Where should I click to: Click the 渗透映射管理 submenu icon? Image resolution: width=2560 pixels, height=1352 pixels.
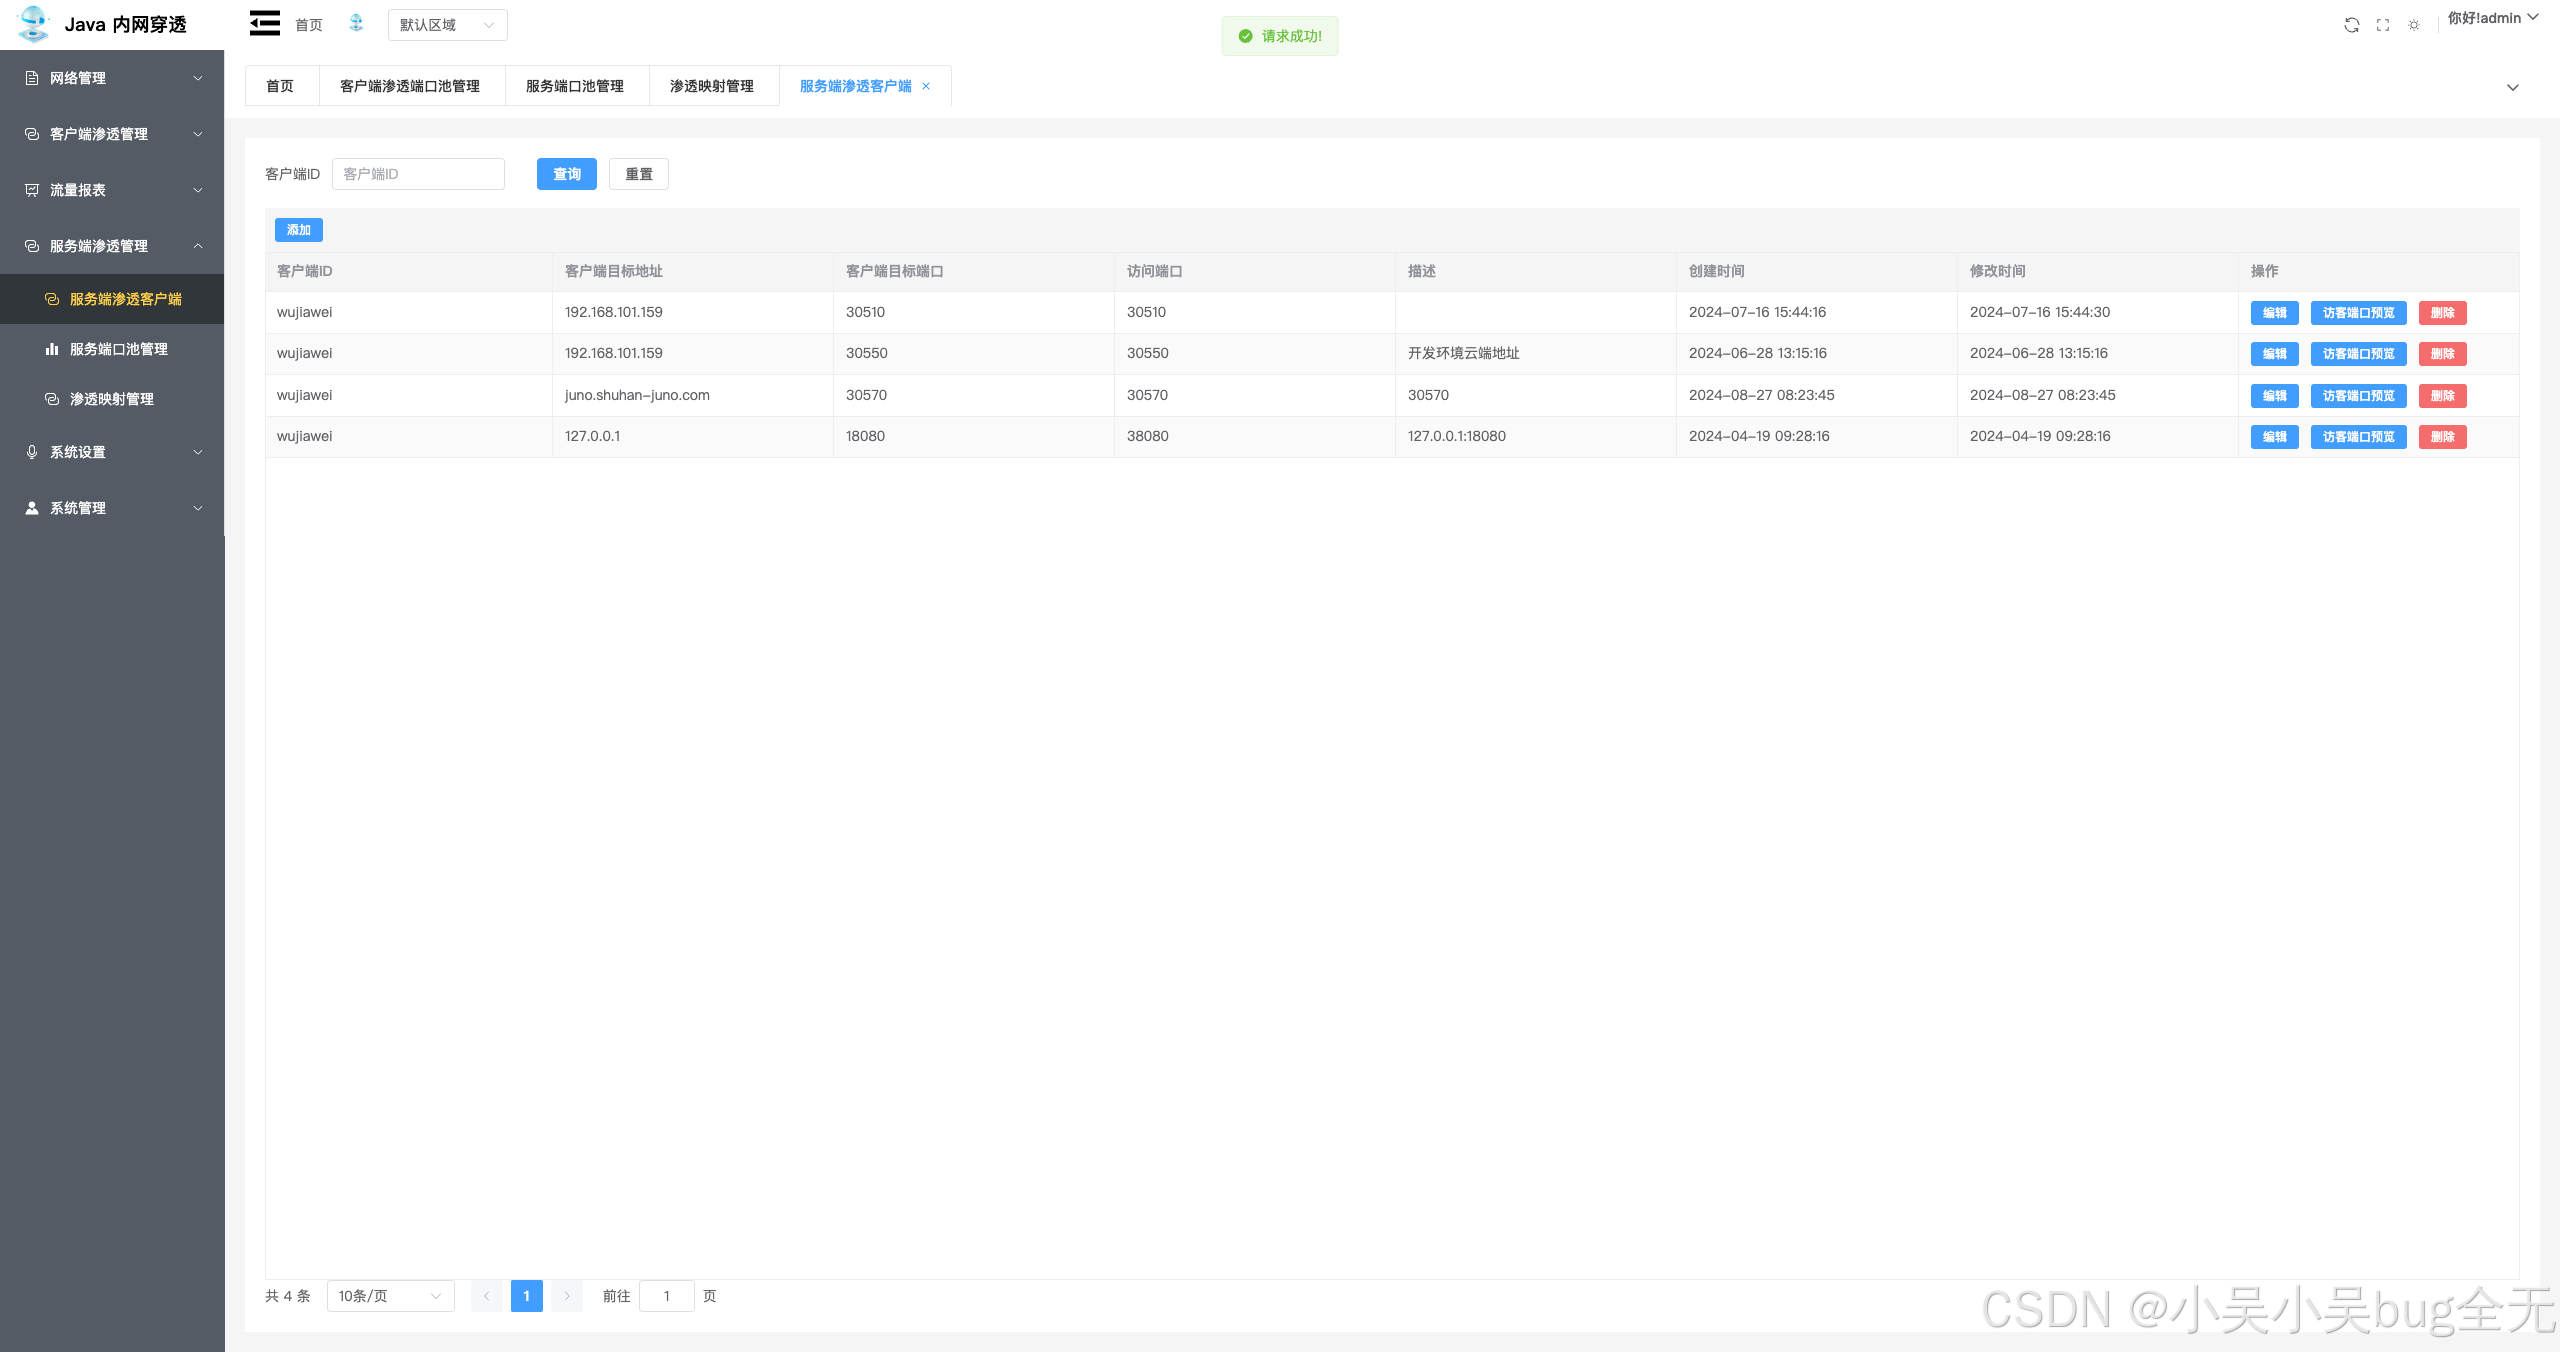[52, 399]
